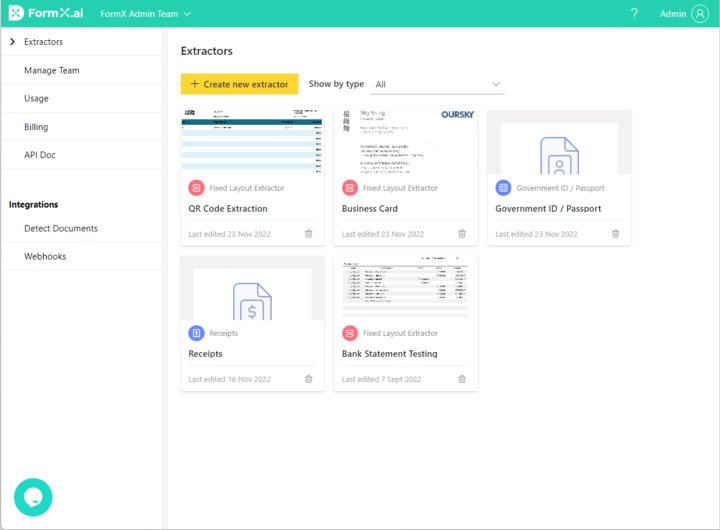Open the help question mark icon
The image size is (720, 530).
point(634,14)
